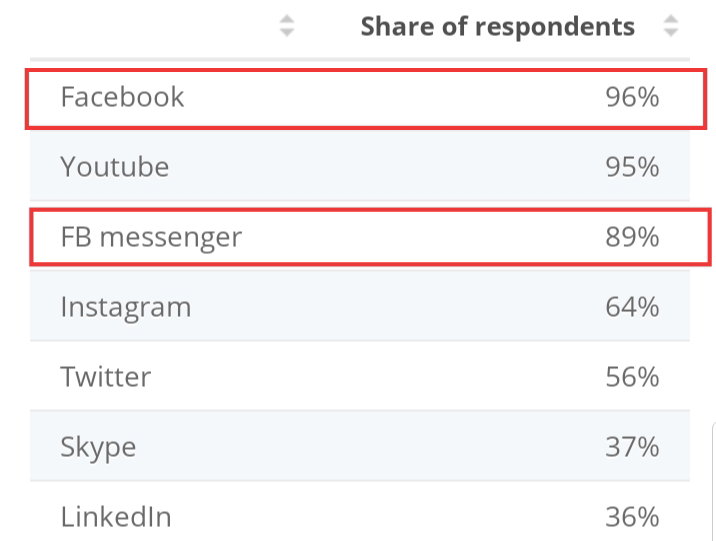Click the 95% value for Youtube
Image resolution: width=716 pixels, height=541 pixels.
[x=632, y=167]
